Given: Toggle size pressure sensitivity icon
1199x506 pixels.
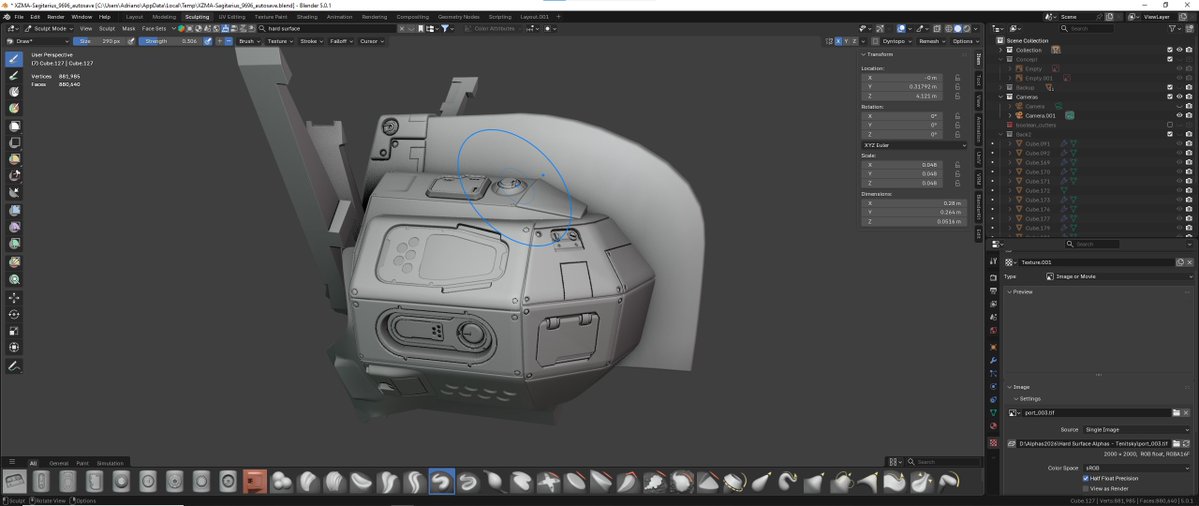Looking at the screenshot, I should coord(131,41).
